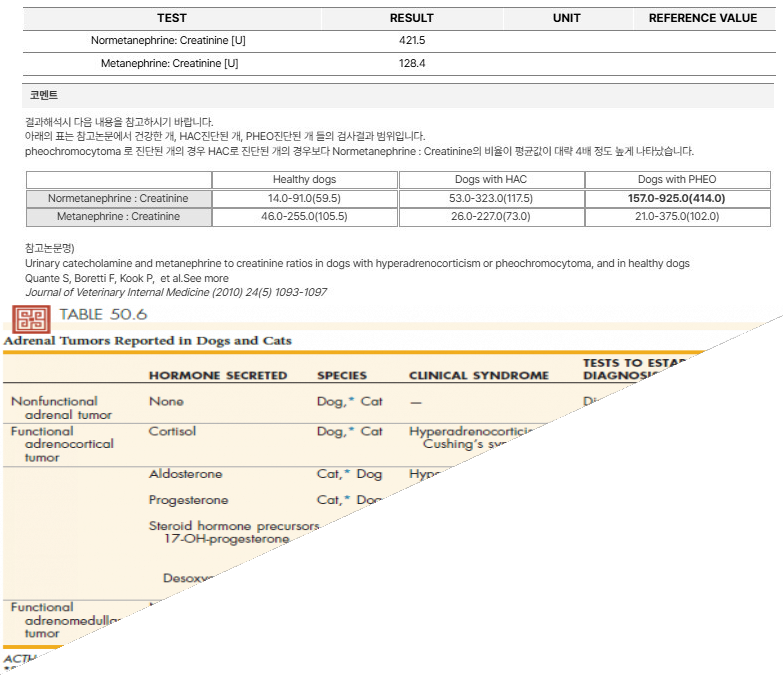Click the 코멘트 section header
The image size is (783, 675).
point(44,95)
